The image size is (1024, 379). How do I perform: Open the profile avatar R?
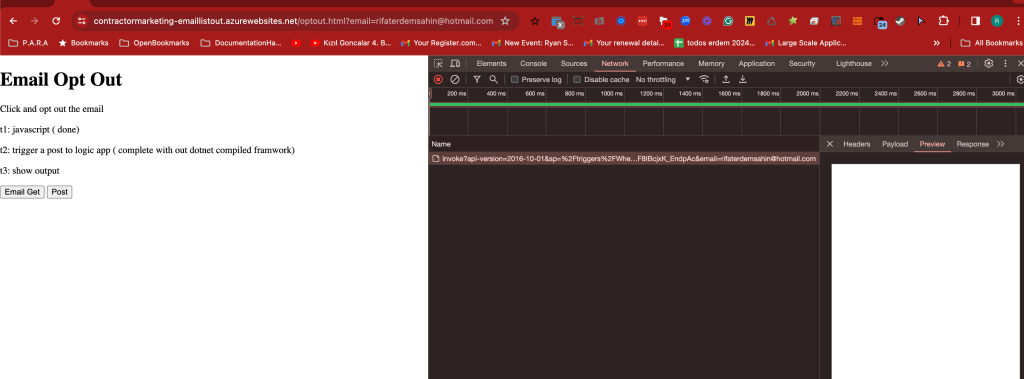pyautogui.click(x=997, y=21)
